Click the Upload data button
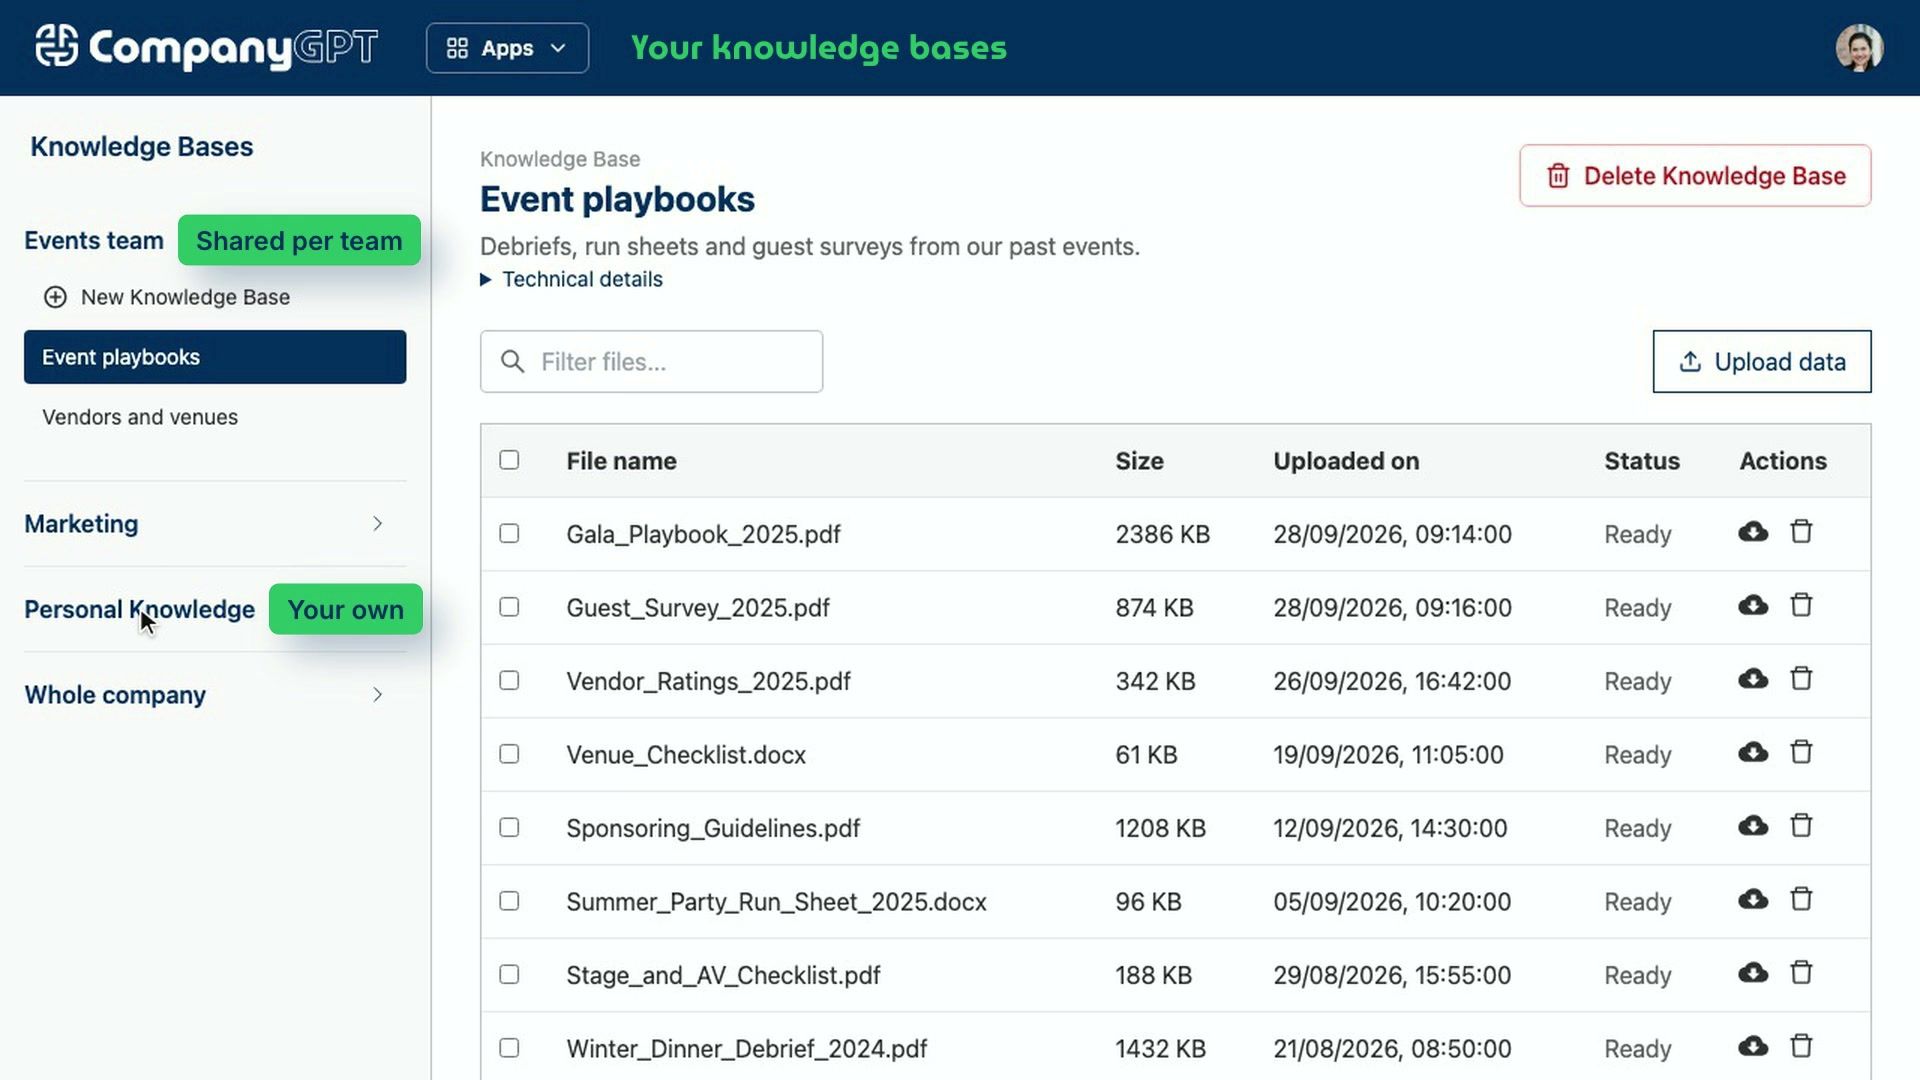Screen dimensions: 1920x1080 (x=1761, y=361)
